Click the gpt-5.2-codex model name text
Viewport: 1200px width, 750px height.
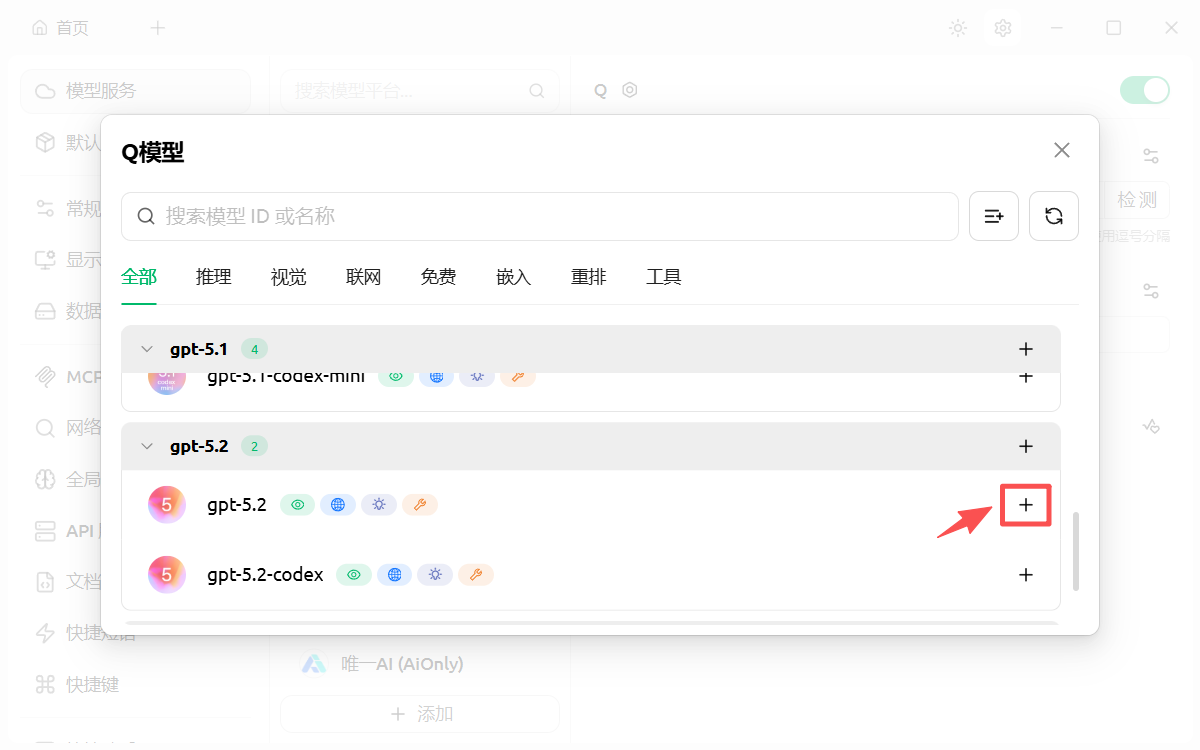pos(265,575)
